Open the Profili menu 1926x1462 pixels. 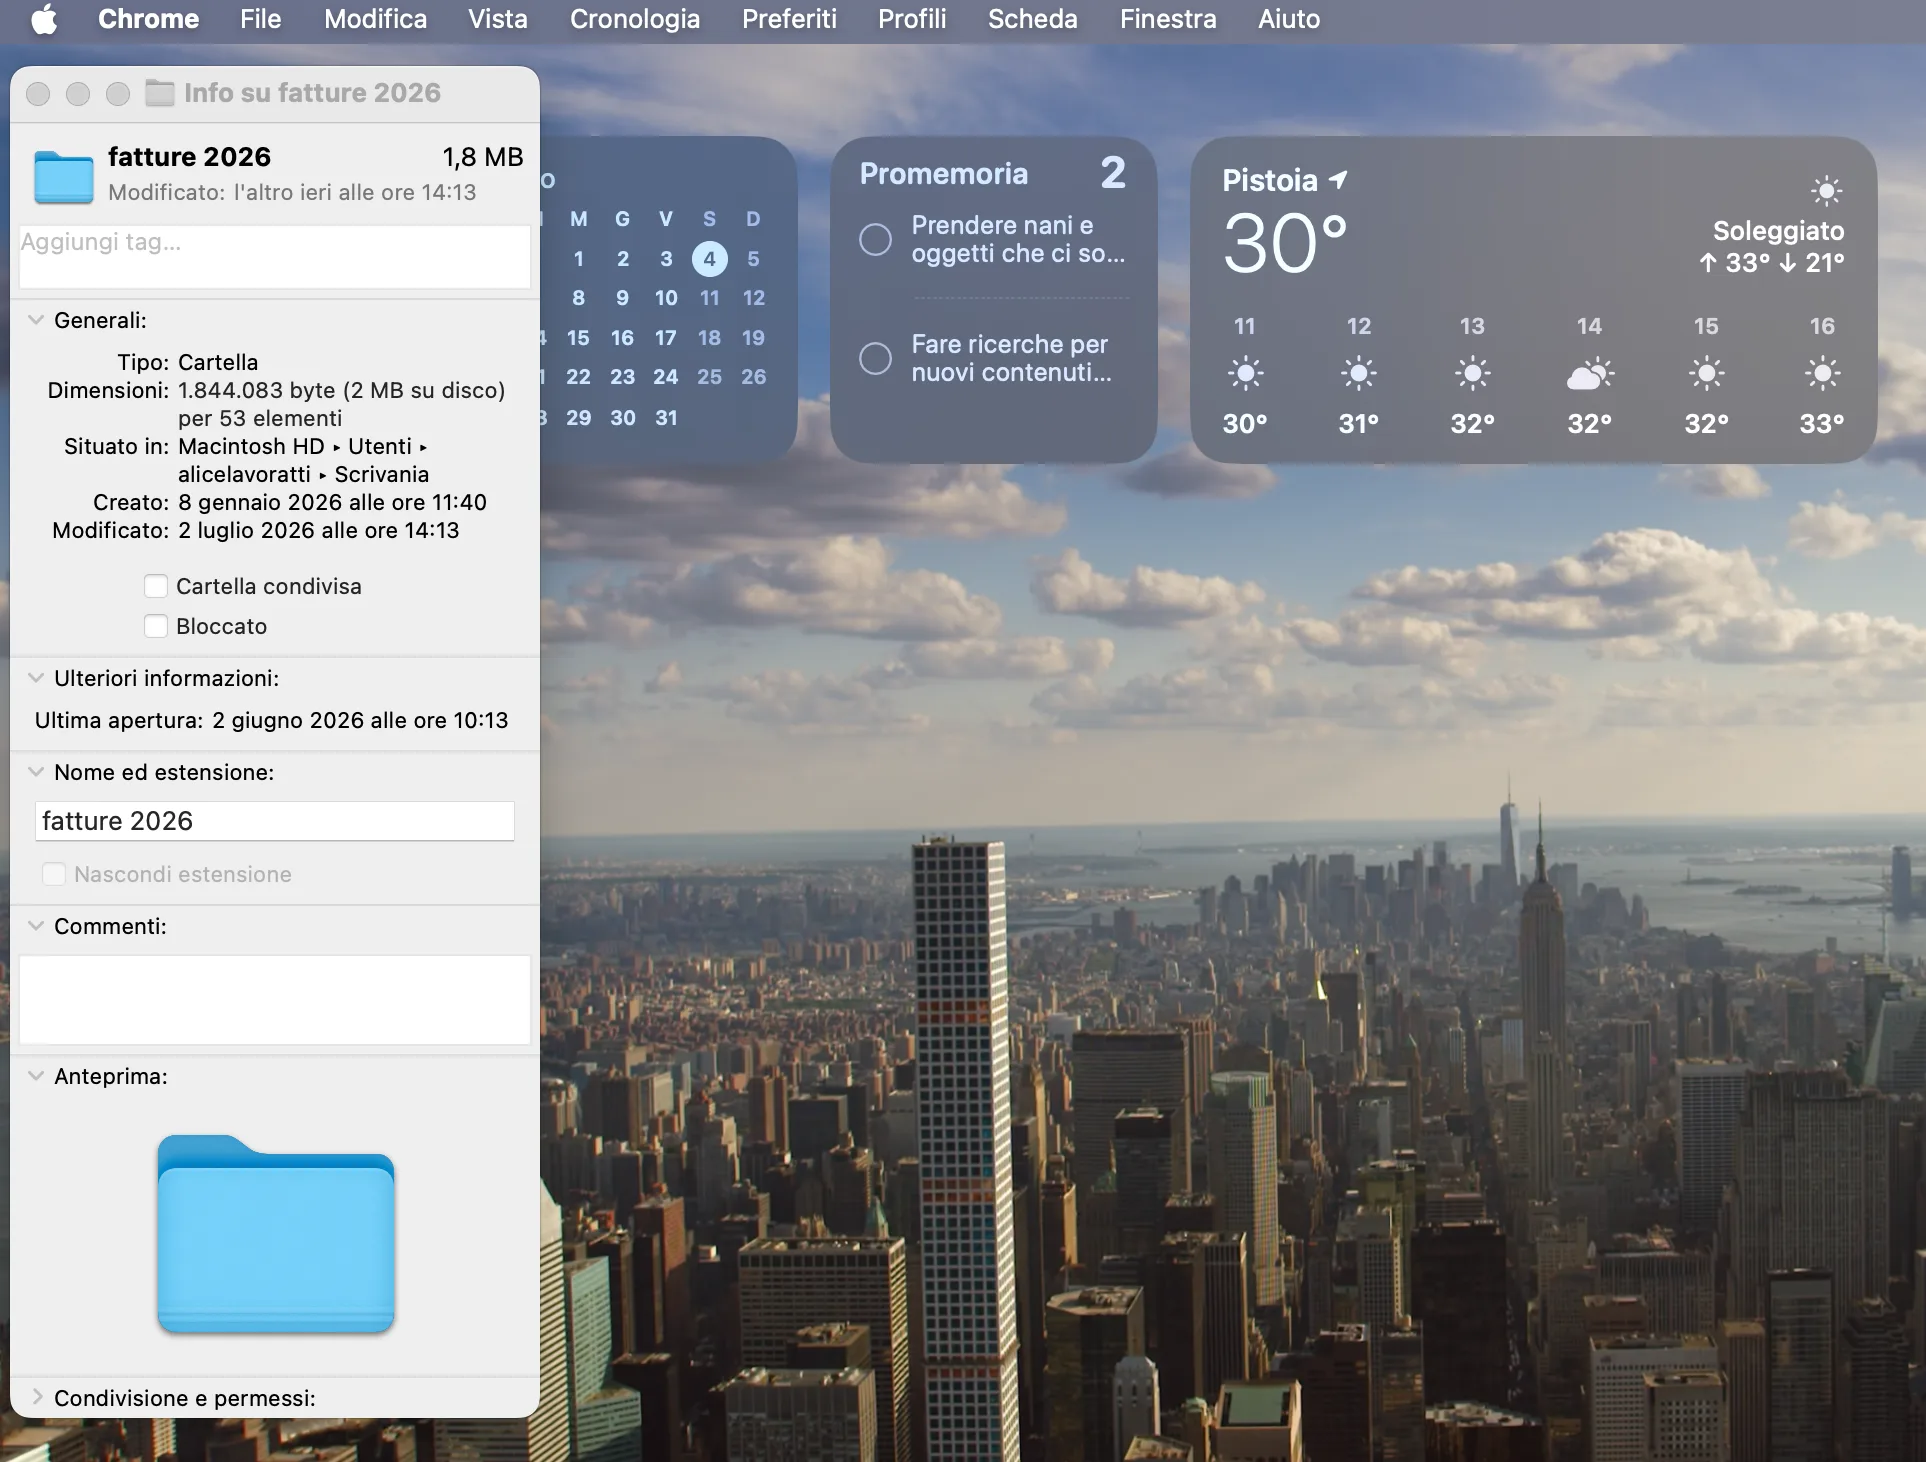click(x=911, y=19)
